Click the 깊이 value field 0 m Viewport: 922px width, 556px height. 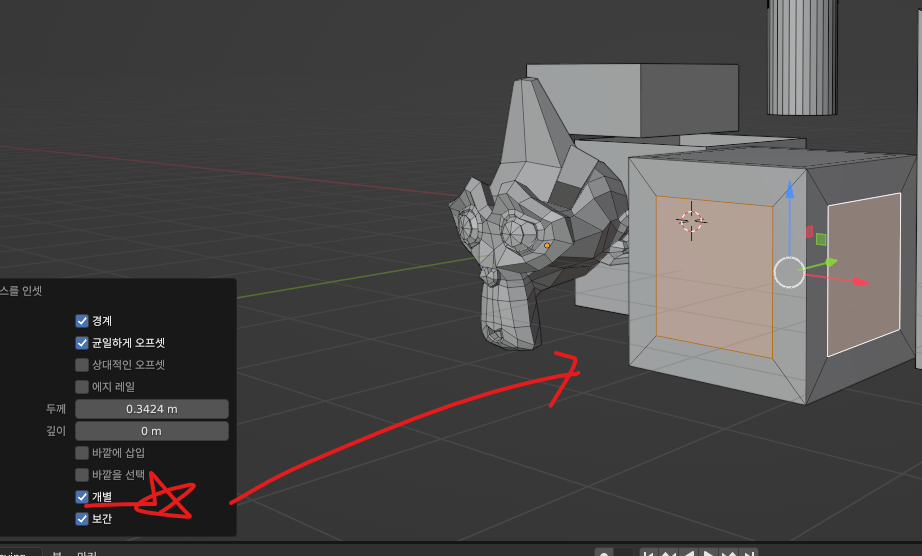pos(152,431)
